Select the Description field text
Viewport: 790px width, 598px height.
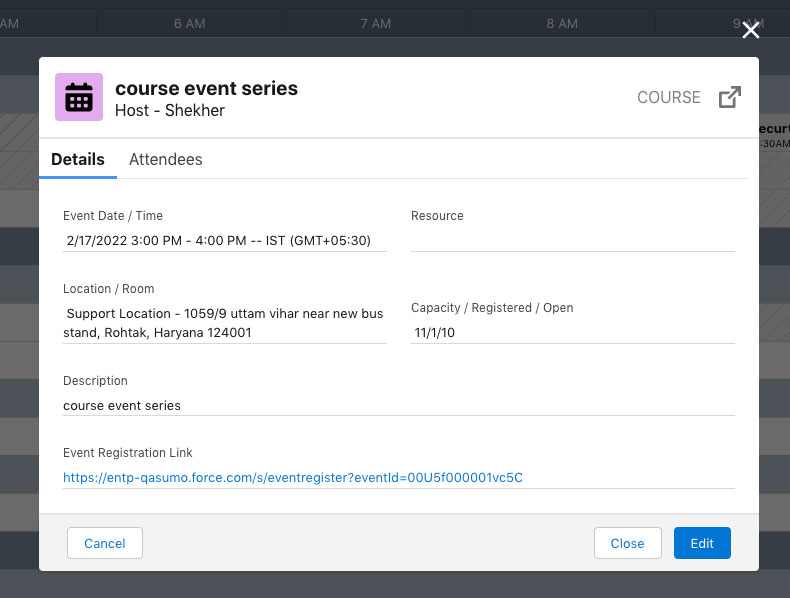(x=122, y=406)
